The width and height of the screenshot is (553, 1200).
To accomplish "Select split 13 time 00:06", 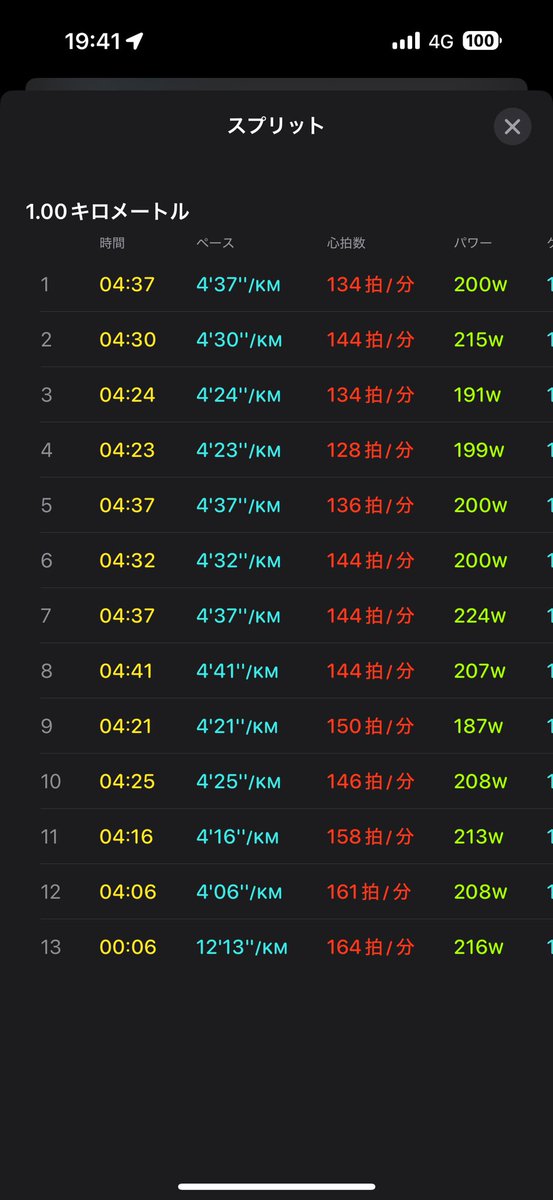I will (127, 947).
